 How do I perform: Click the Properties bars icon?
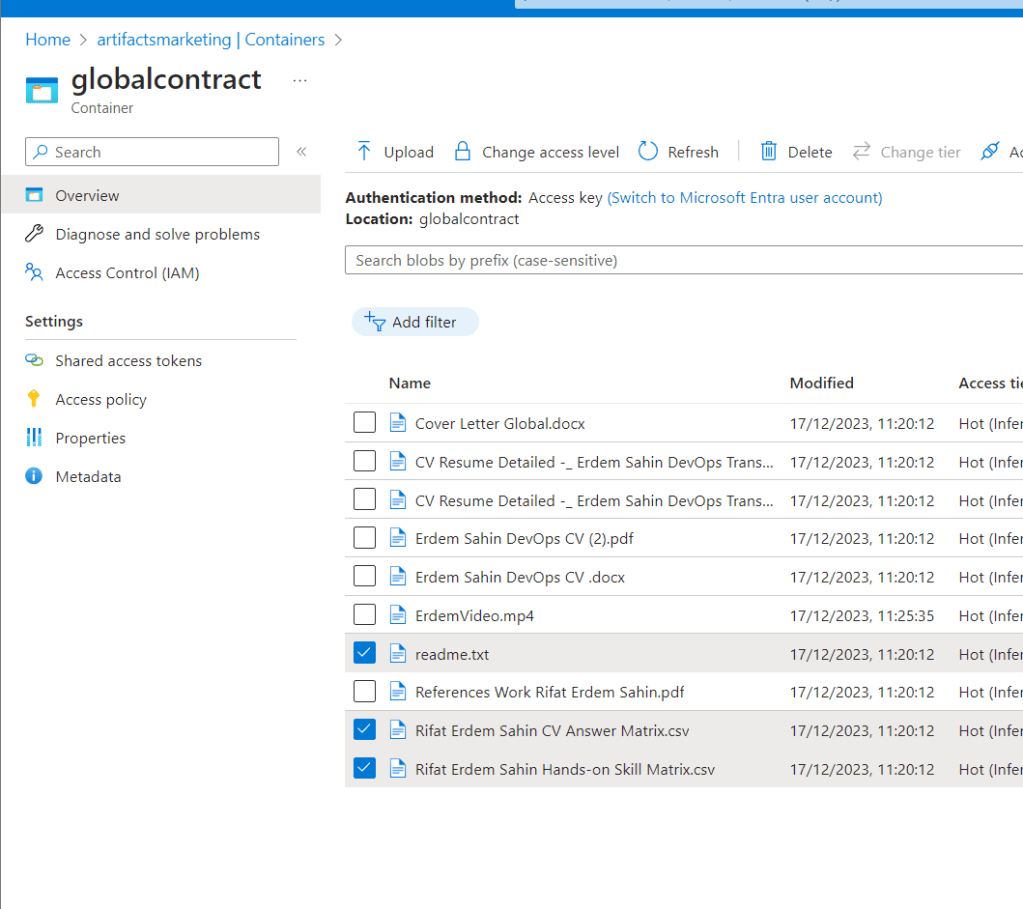(x=34, y=437)
